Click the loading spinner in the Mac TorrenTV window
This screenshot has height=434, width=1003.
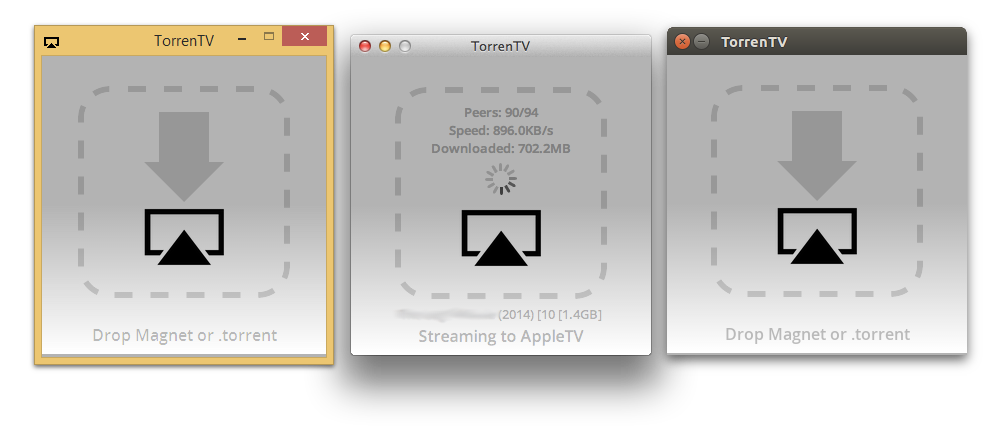coord(501,179)
